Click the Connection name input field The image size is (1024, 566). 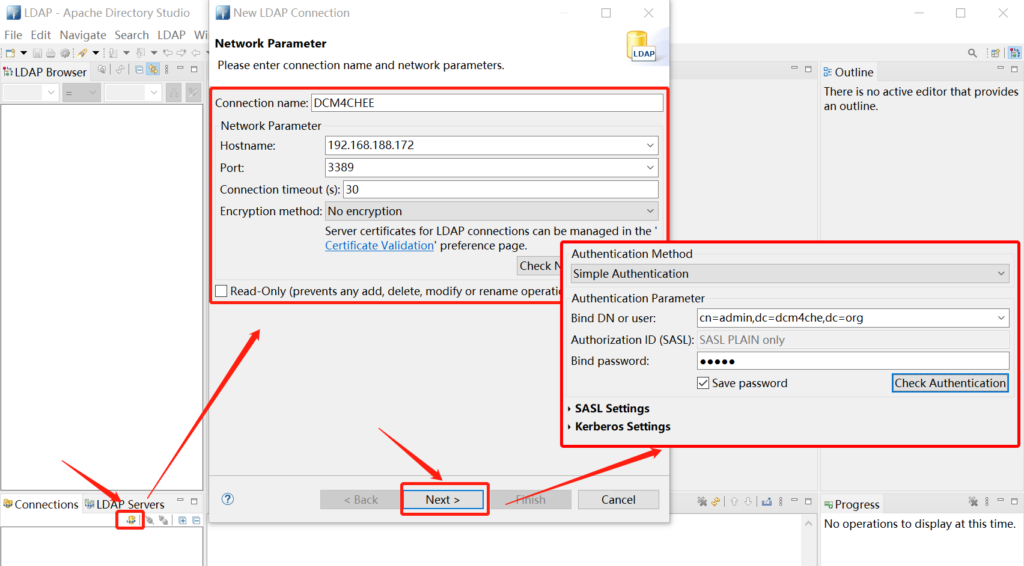(487, 103)
